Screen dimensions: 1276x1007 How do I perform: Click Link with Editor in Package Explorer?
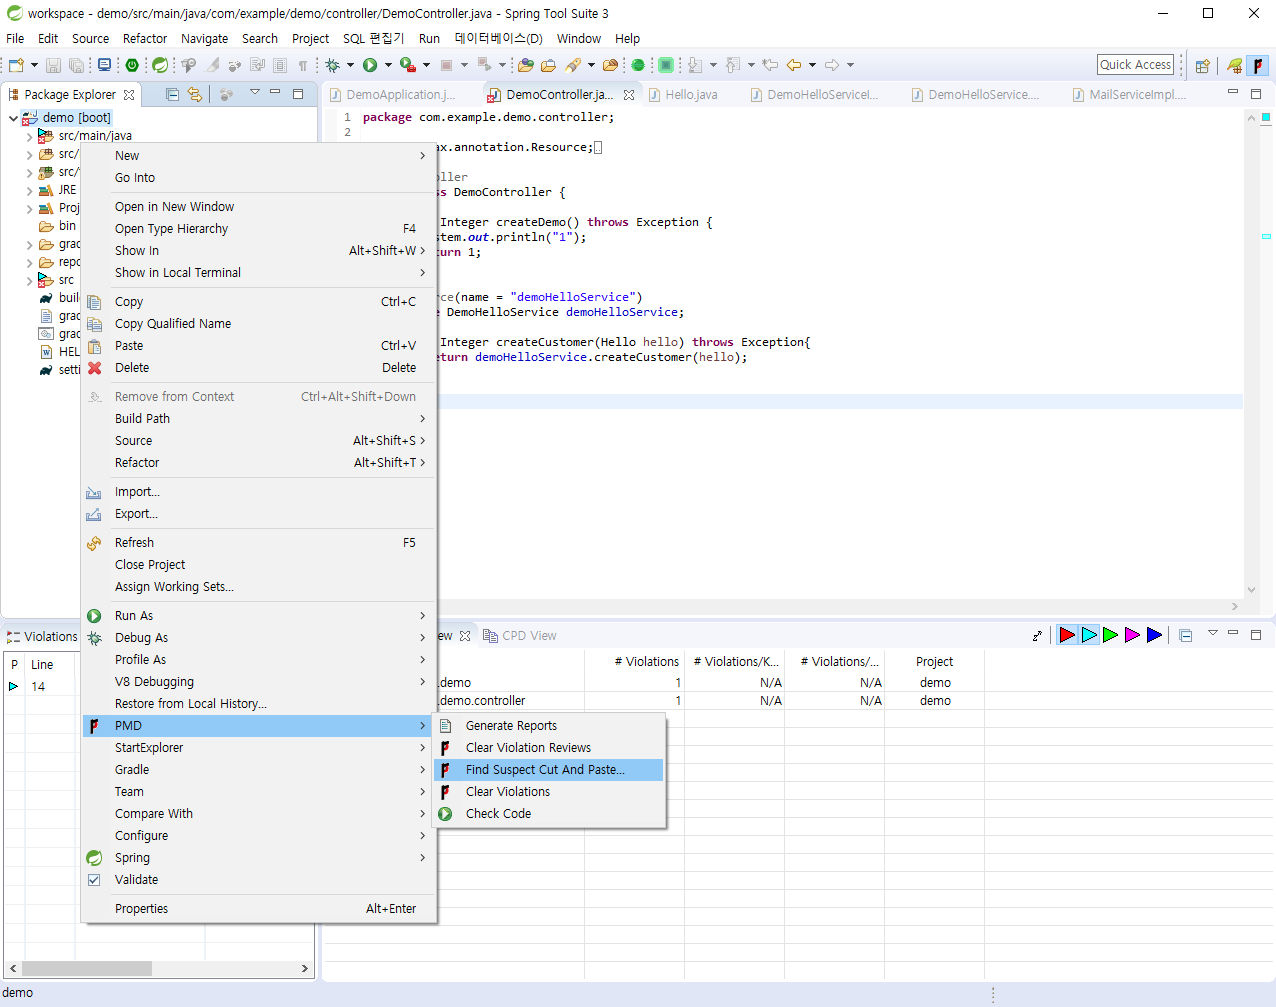pos(195,94)
